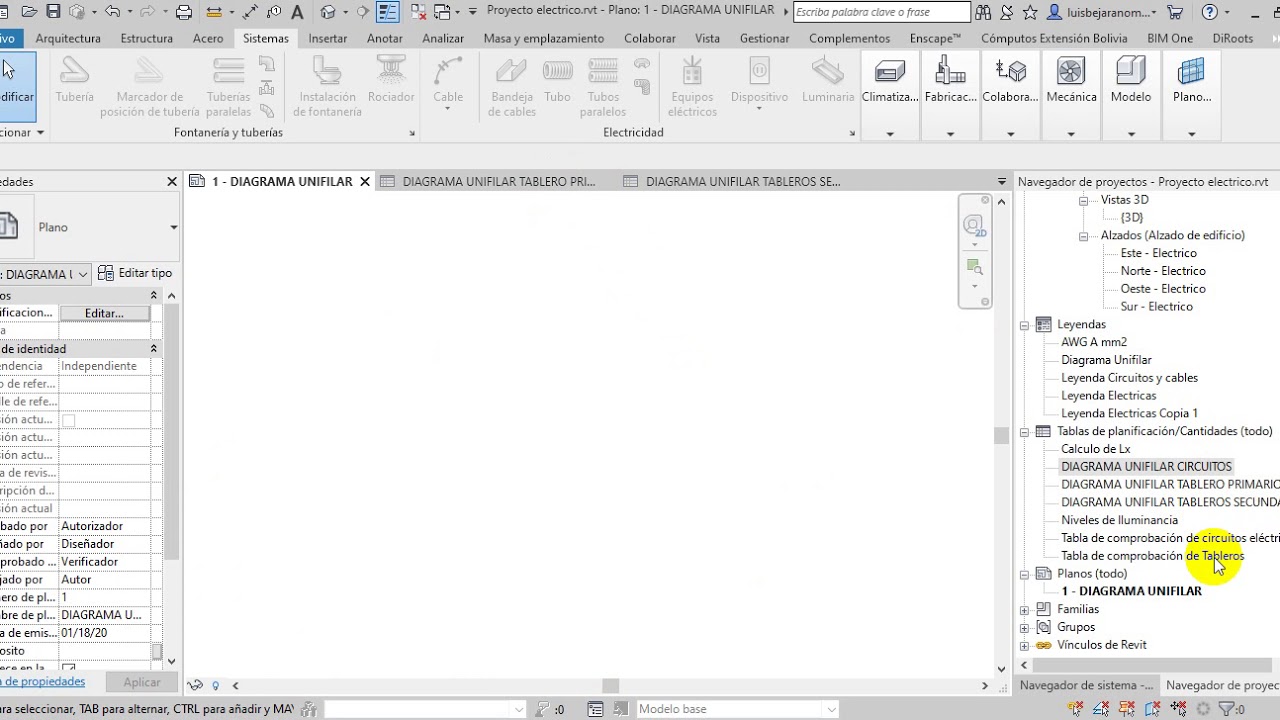Toggle select pinned elements icon in status bar
This screenshot has height=720, width=1280.
[1128, 709]
